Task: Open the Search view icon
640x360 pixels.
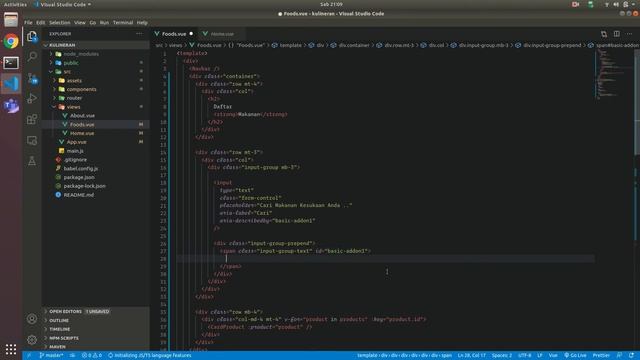Action: [32, 56]
